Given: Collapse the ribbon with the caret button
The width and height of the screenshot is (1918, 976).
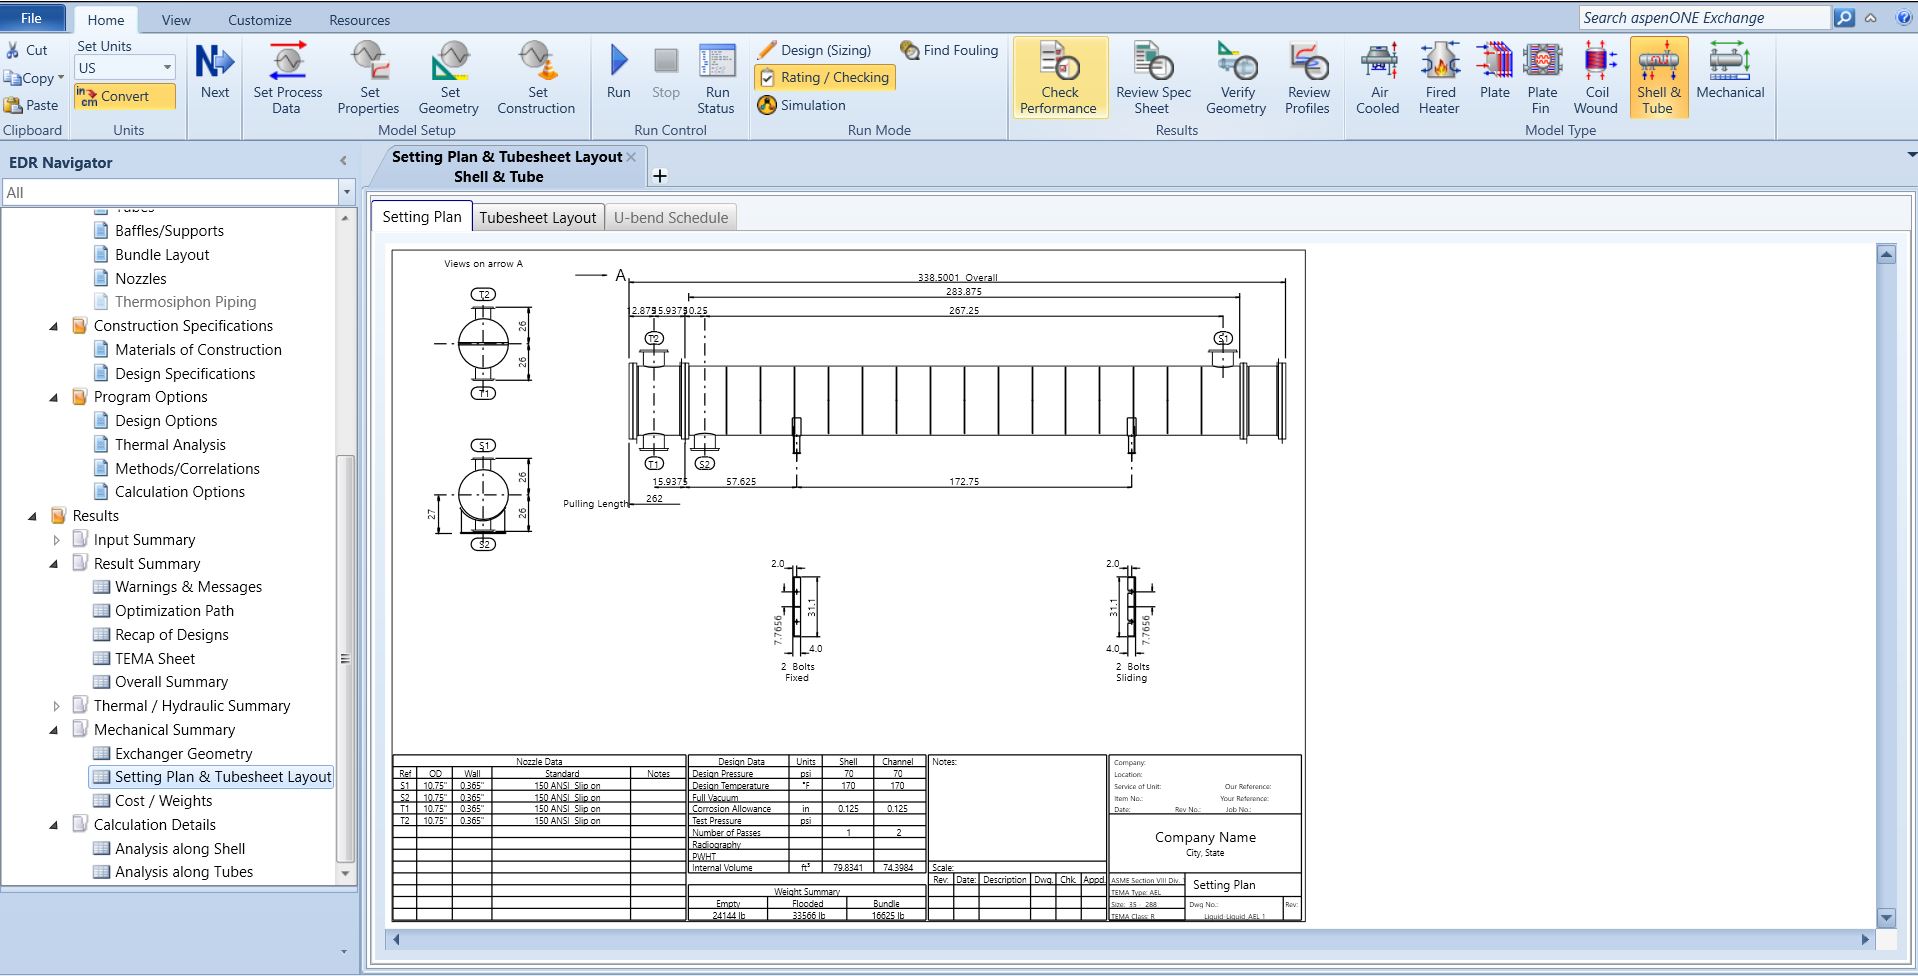Looking at the screenshot, I should coord(1870,18).
